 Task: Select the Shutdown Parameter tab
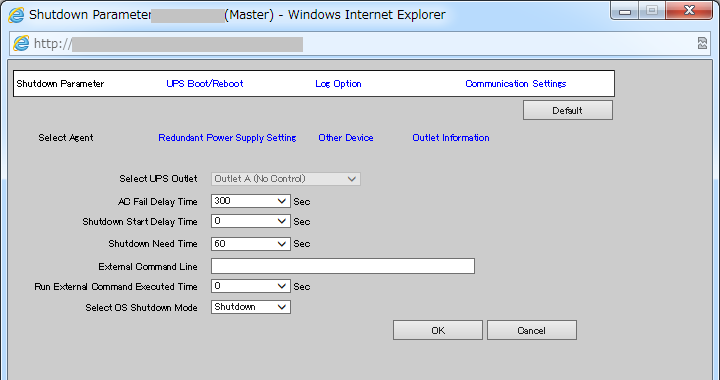(60, 84)
